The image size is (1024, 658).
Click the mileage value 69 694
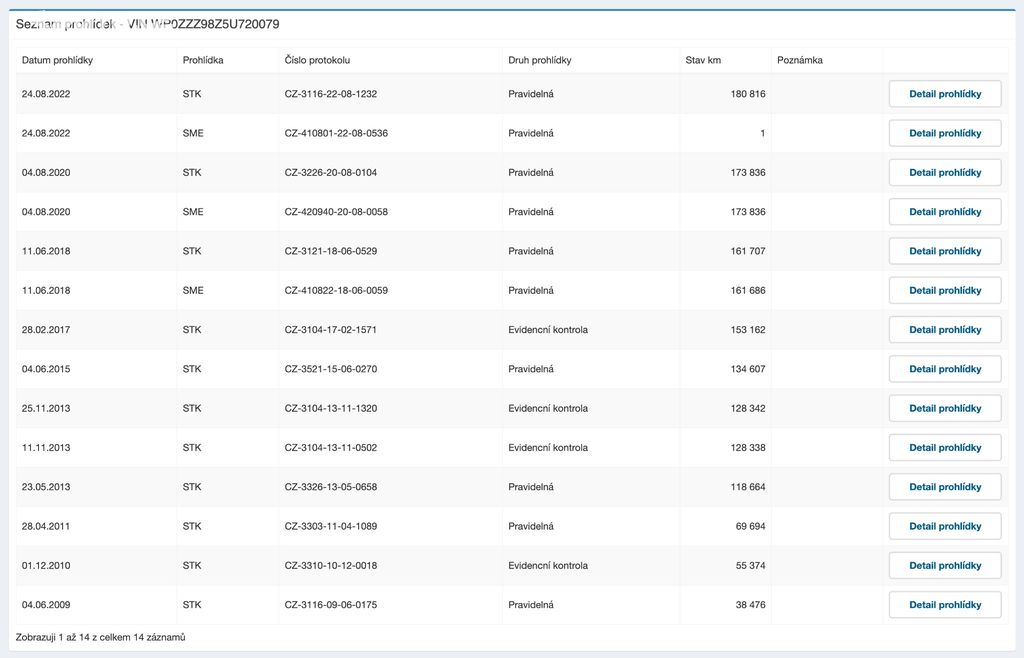[x=750, y=526]
